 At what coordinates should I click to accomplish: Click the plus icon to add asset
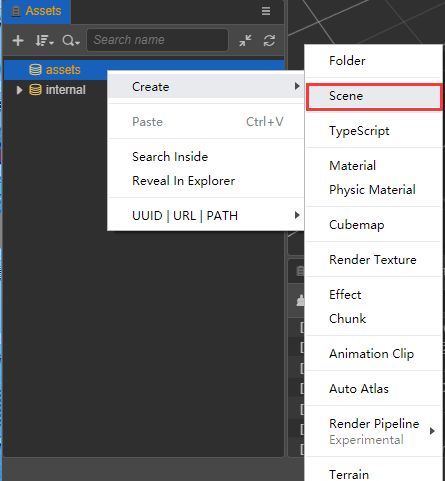[x=18, y=41]
